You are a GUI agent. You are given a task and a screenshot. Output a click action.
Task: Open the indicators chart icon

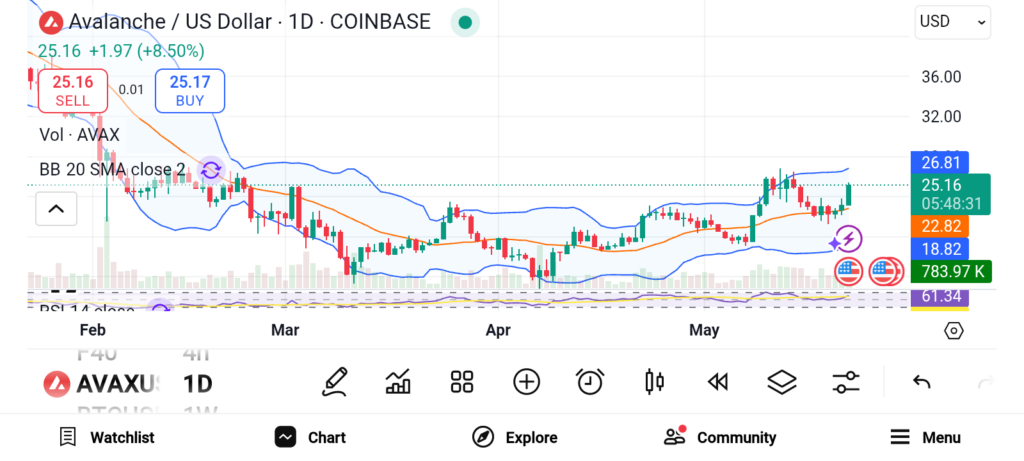398,381
